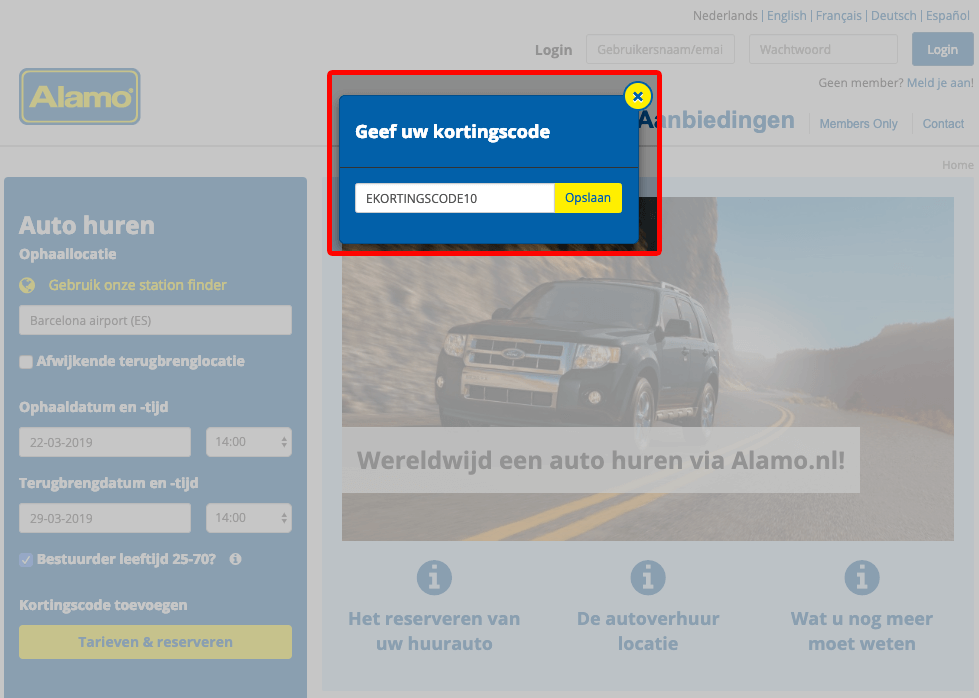The width and height of the screenshot is (979, 698).
Task: Toggle Bestuurder leeftijd 25-70 checkbox
Action: tap(26, 559)
